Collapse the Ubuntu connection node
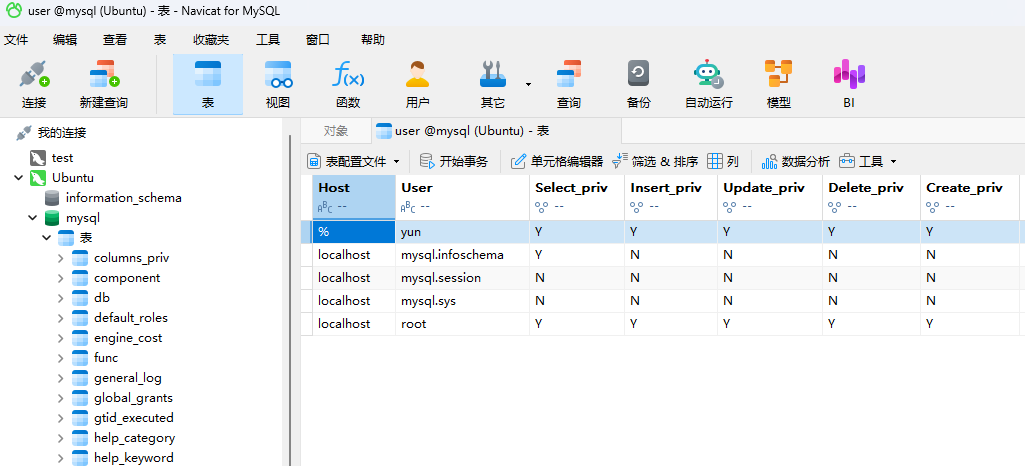The image size is (1025, 466). (x=19, y=178)
